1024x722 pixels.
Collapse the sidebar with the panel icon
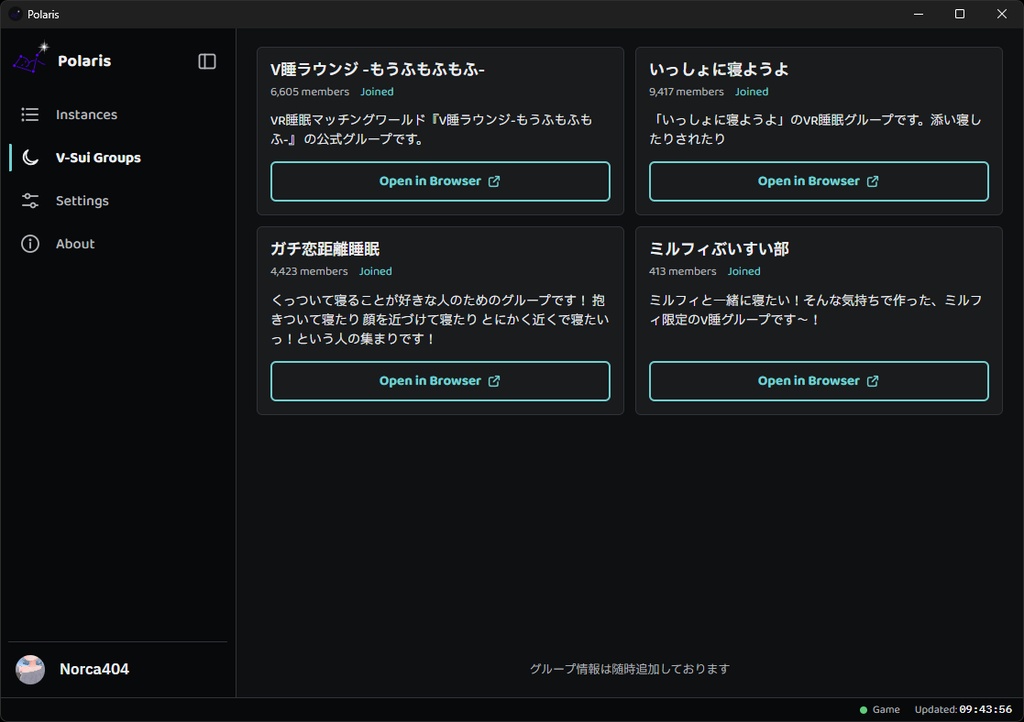click(207, 61)
